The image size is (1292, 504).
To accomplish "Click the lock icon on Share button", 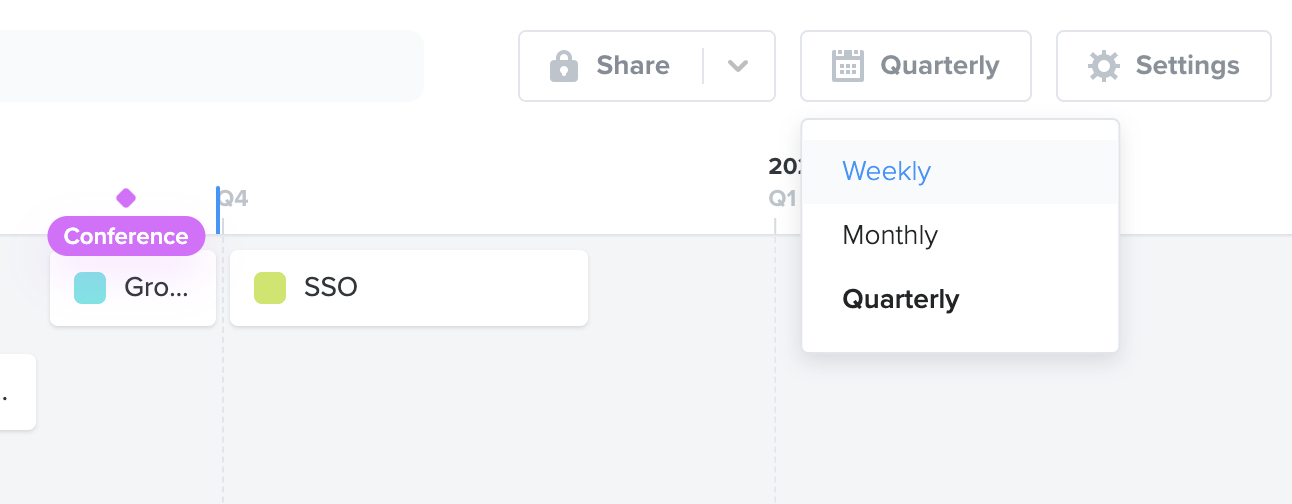I will tap(564, 66).
